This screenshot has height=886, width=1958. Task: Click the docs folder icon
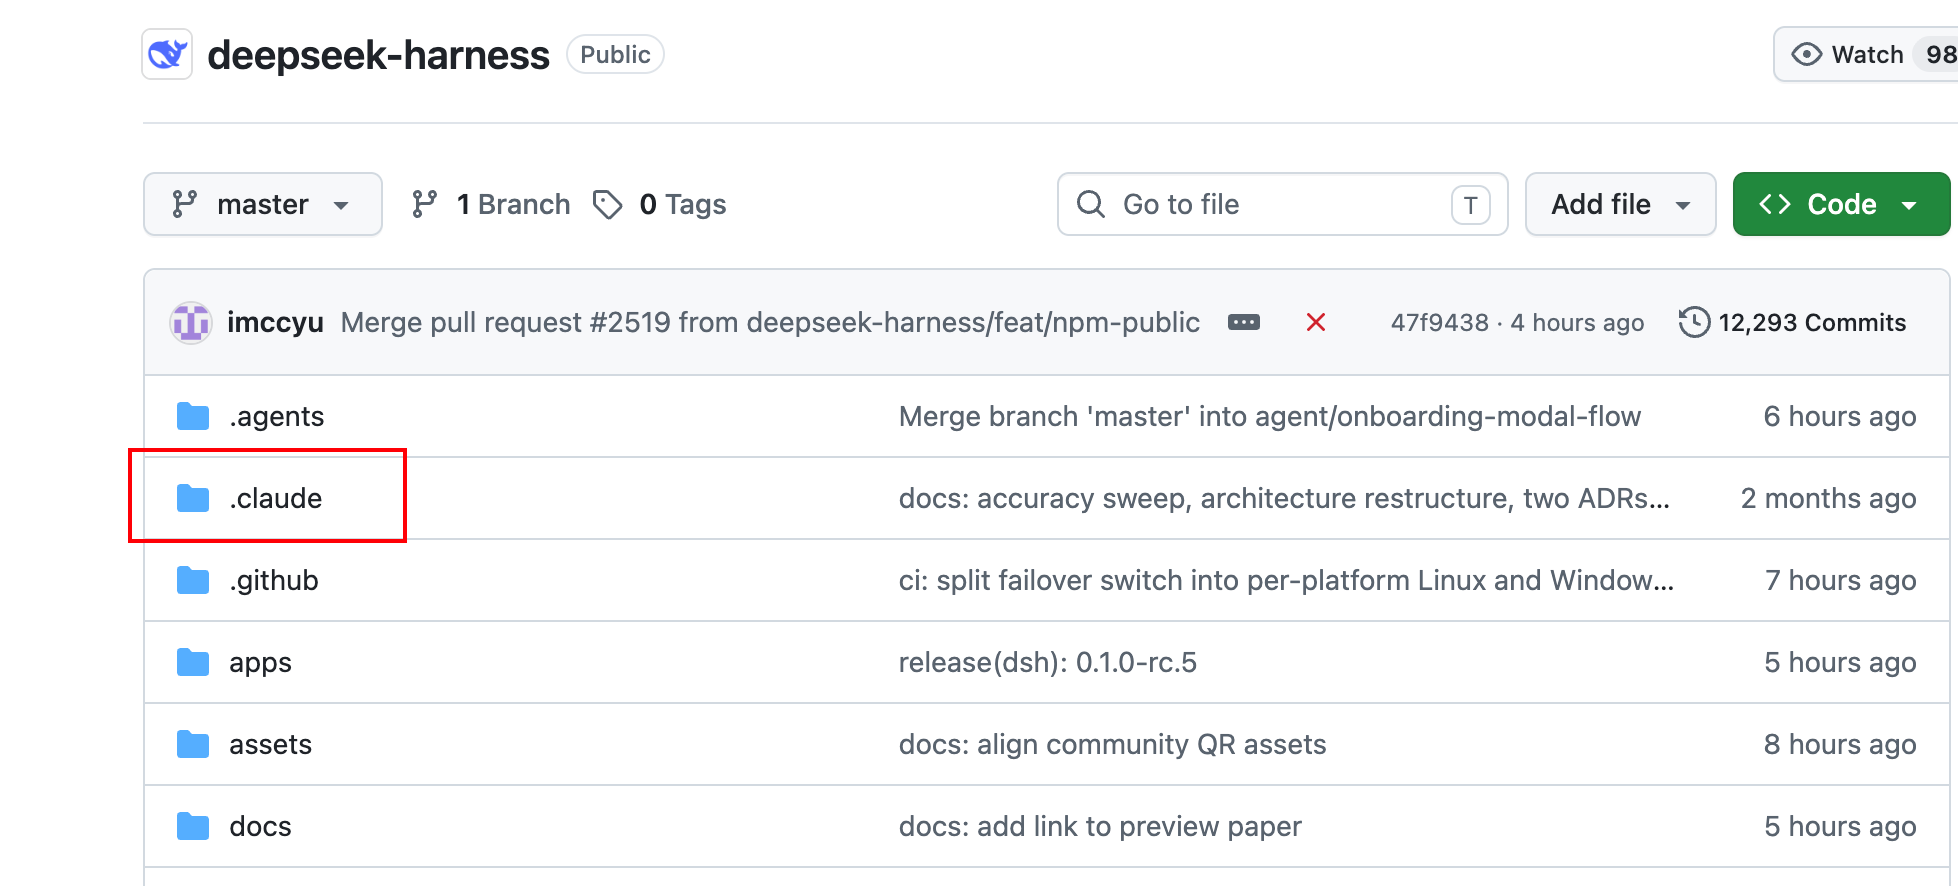(193, 826)
